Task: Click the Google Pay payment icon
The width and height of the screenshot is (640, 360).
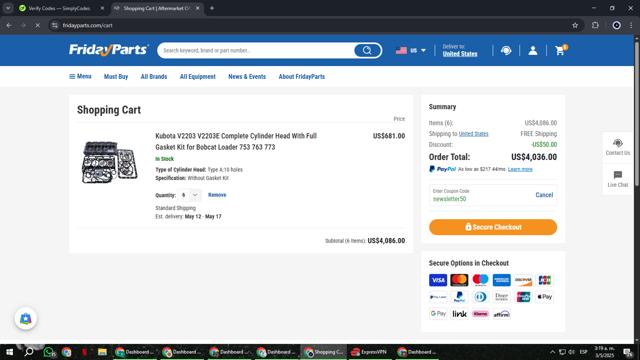Action: (438, 314)
